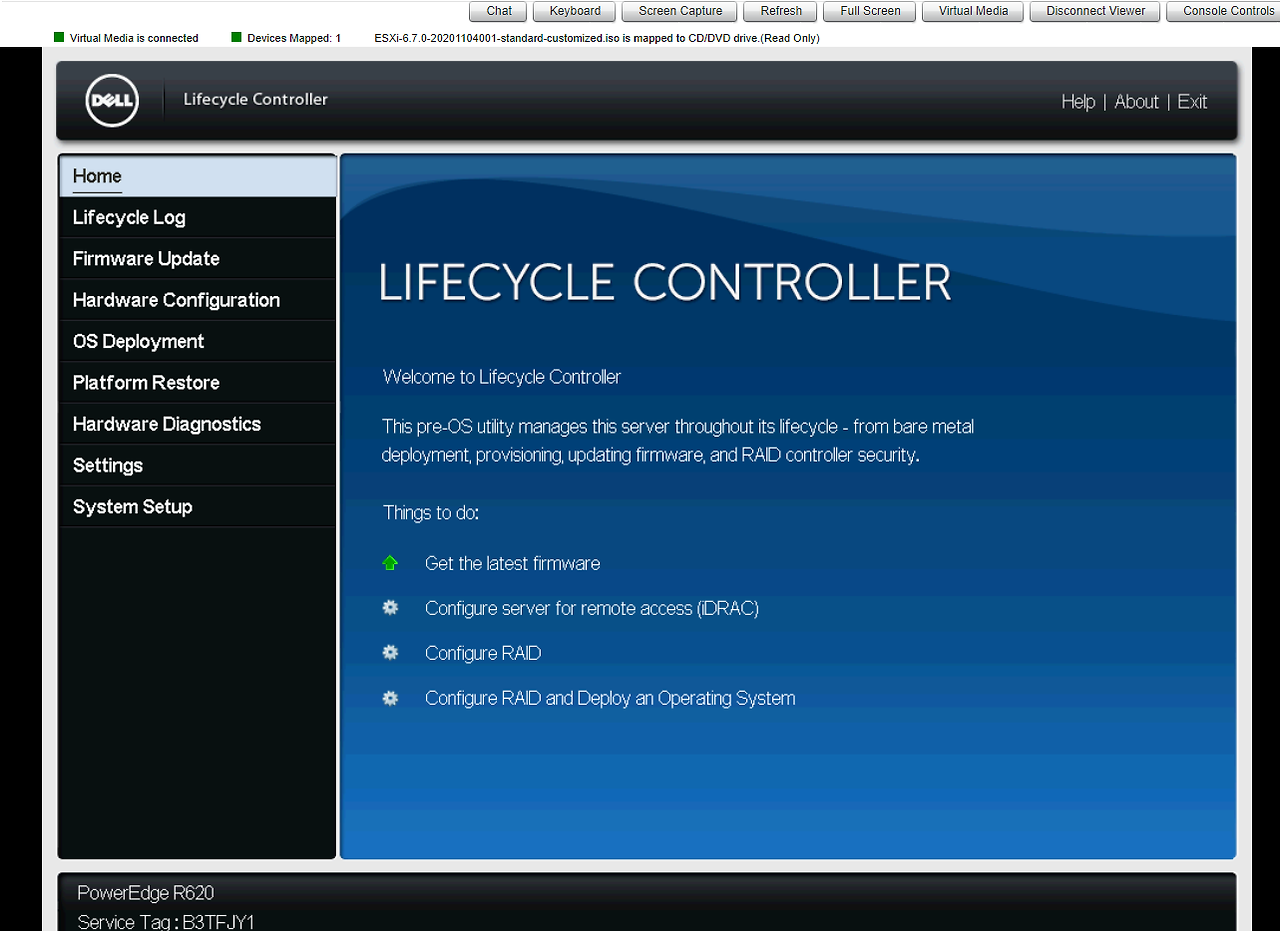Image resolution: width=1280 pixels, height=931 pixels.
Task: Open System Setup in the left menu
Action: [x=198, y=506]
